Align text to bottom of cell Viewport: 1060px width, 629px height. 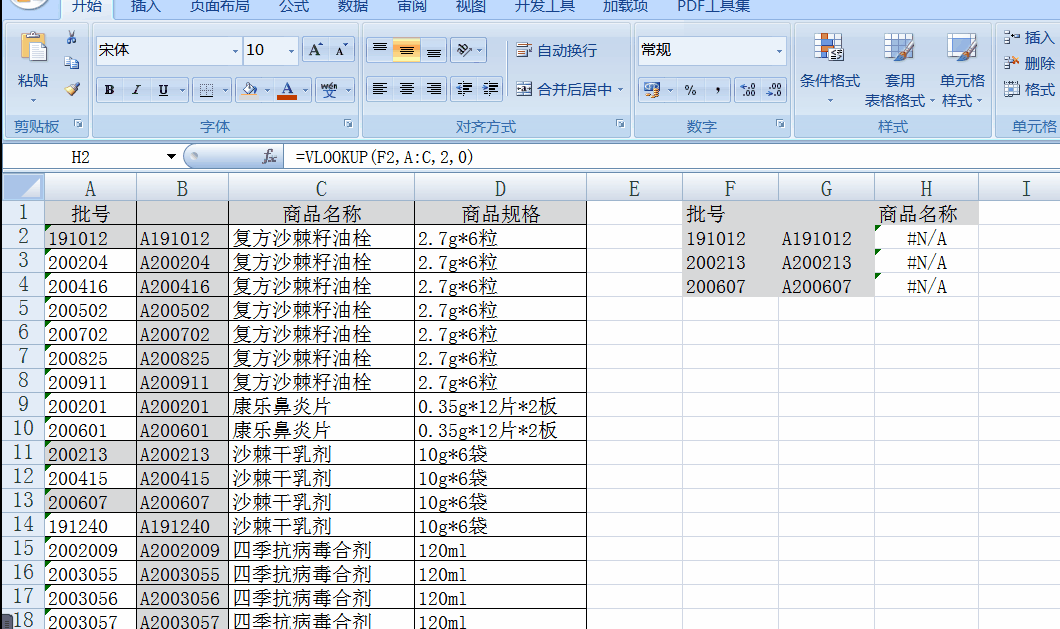433,50
